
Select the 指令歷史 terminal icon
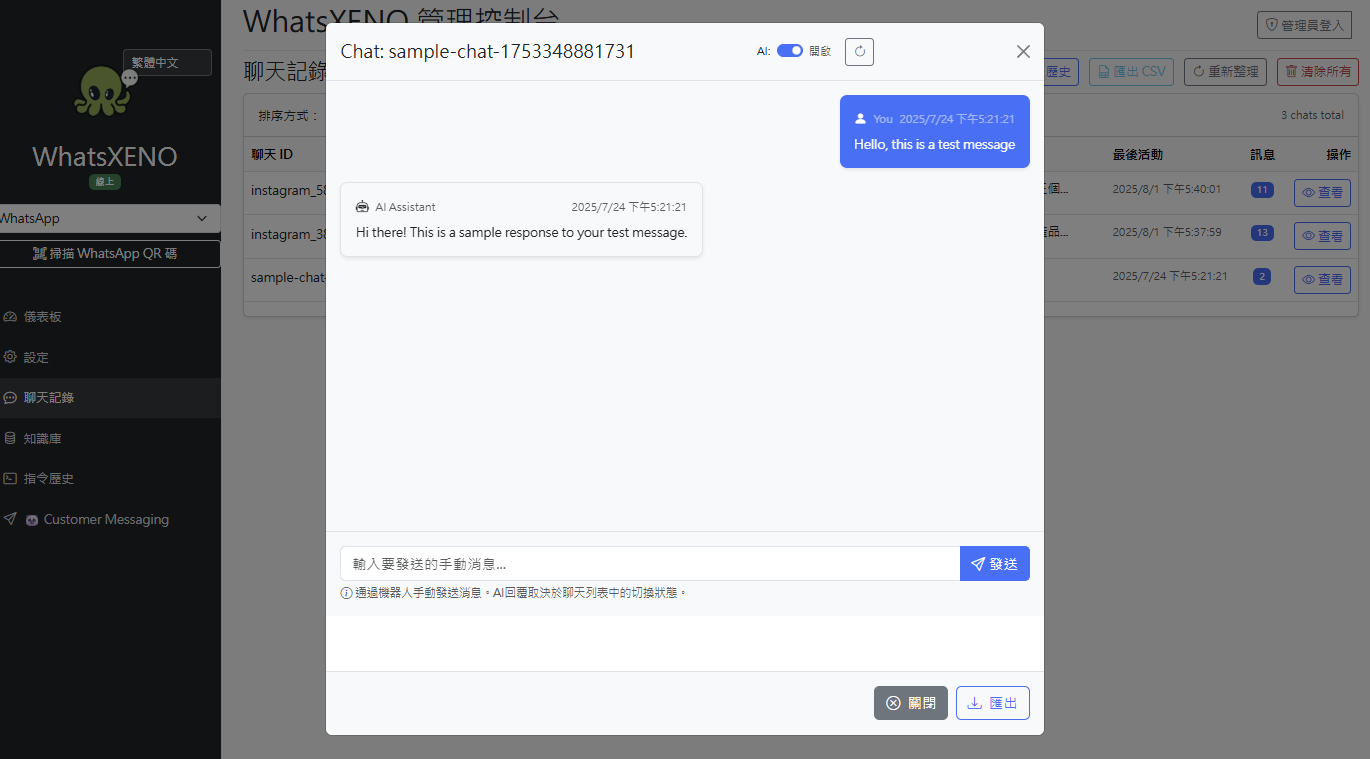pos(11,478)
